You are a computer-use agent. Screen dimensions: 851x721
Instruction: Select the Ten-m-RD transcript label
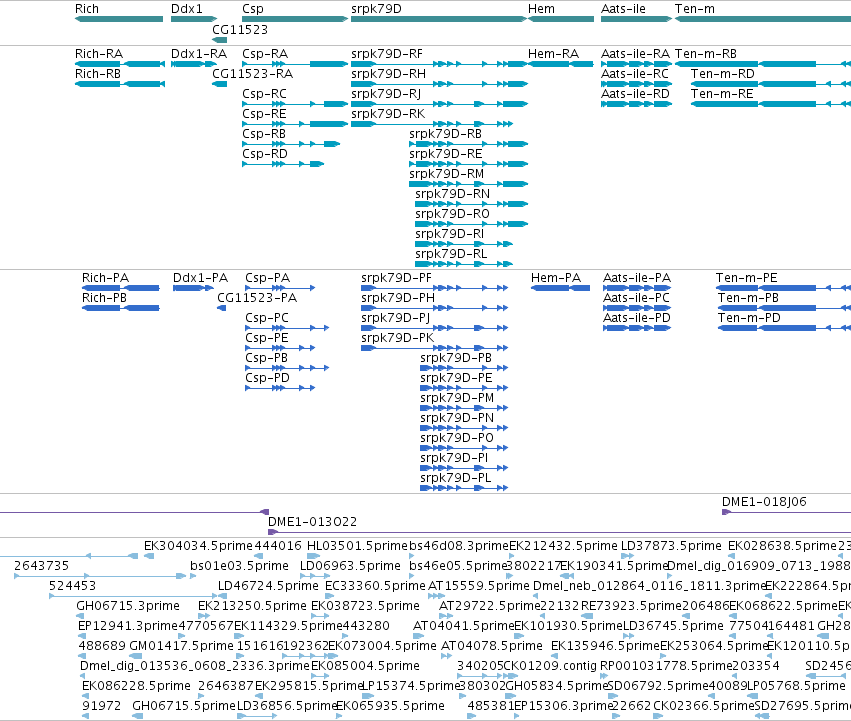(723, 74)
